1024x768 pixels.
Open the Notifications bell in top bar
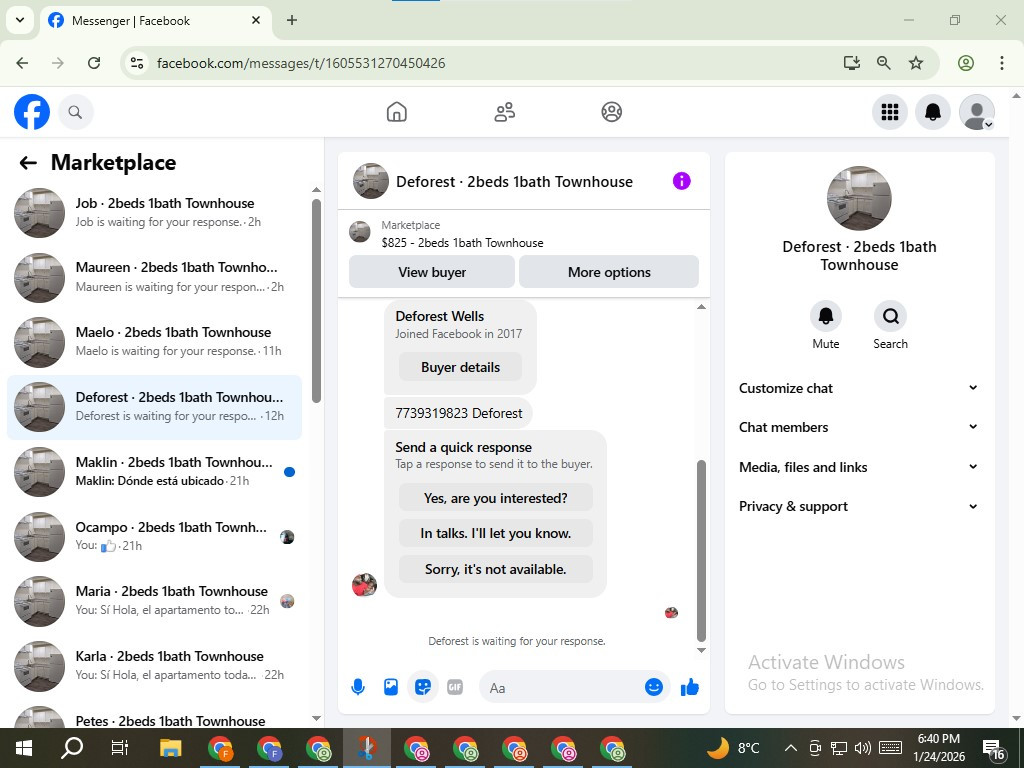[x=933, y=112]
